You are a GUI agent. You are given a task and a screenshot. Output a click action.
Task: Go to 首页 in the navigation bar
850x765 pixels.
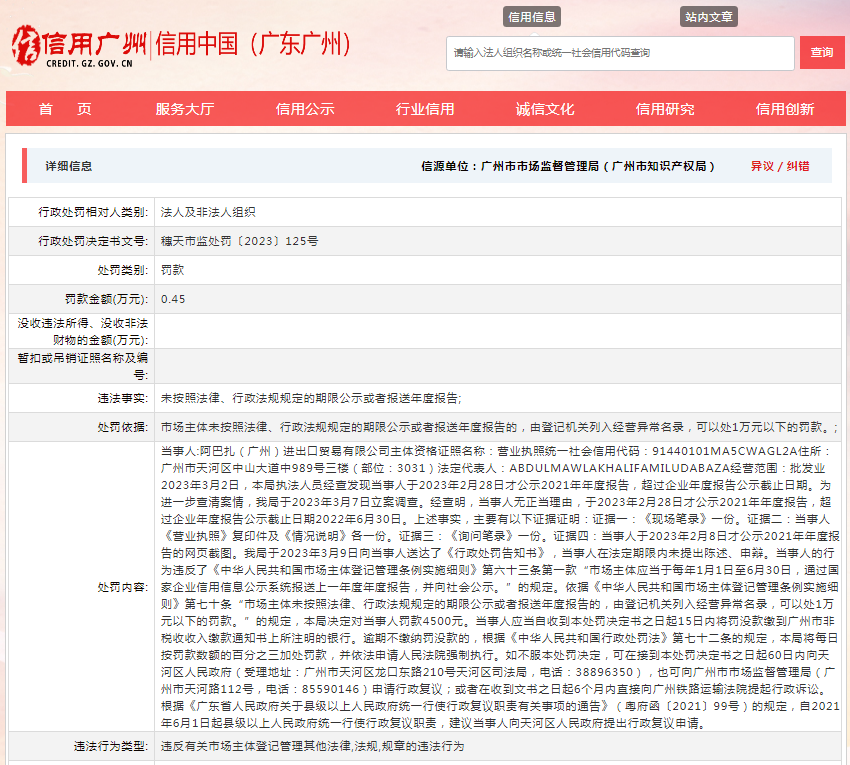[65, 109]
